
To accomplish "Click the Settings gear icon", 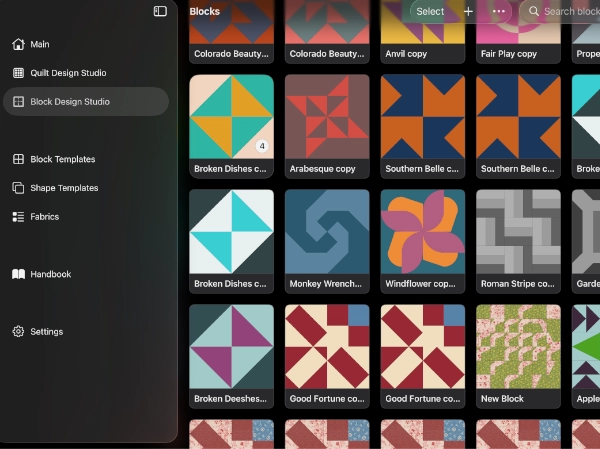I will pyautogui.click(x=18, y=331).
